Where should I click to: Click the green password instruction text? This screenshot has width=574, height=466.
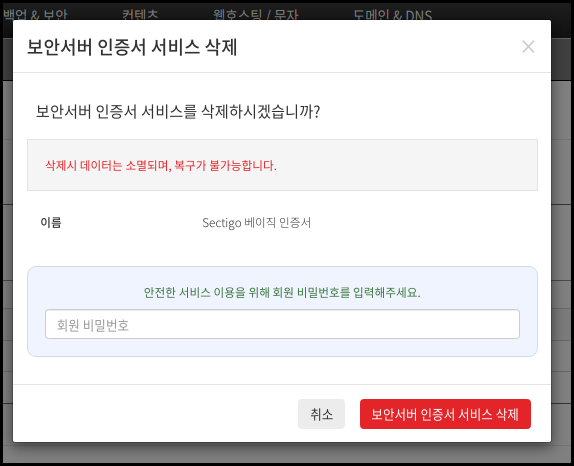click(282, 292)
